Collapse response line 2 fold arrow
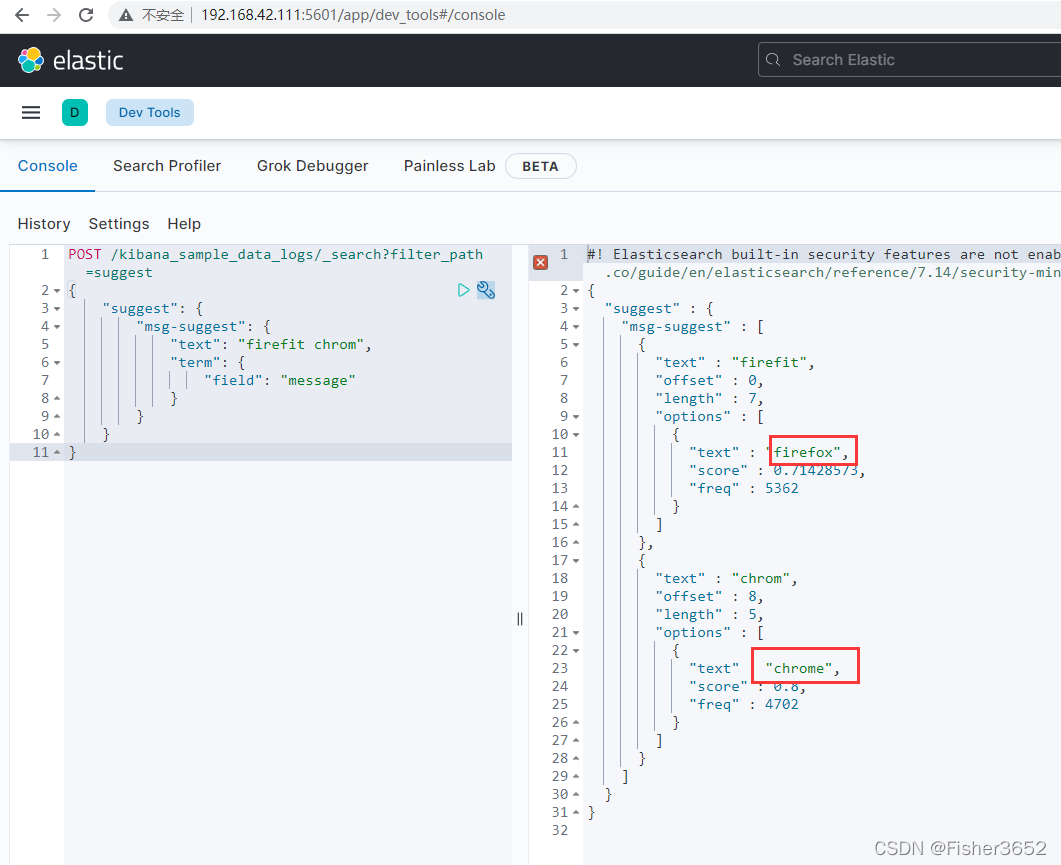The image size is (1061, 865). (x=576, y=291)
